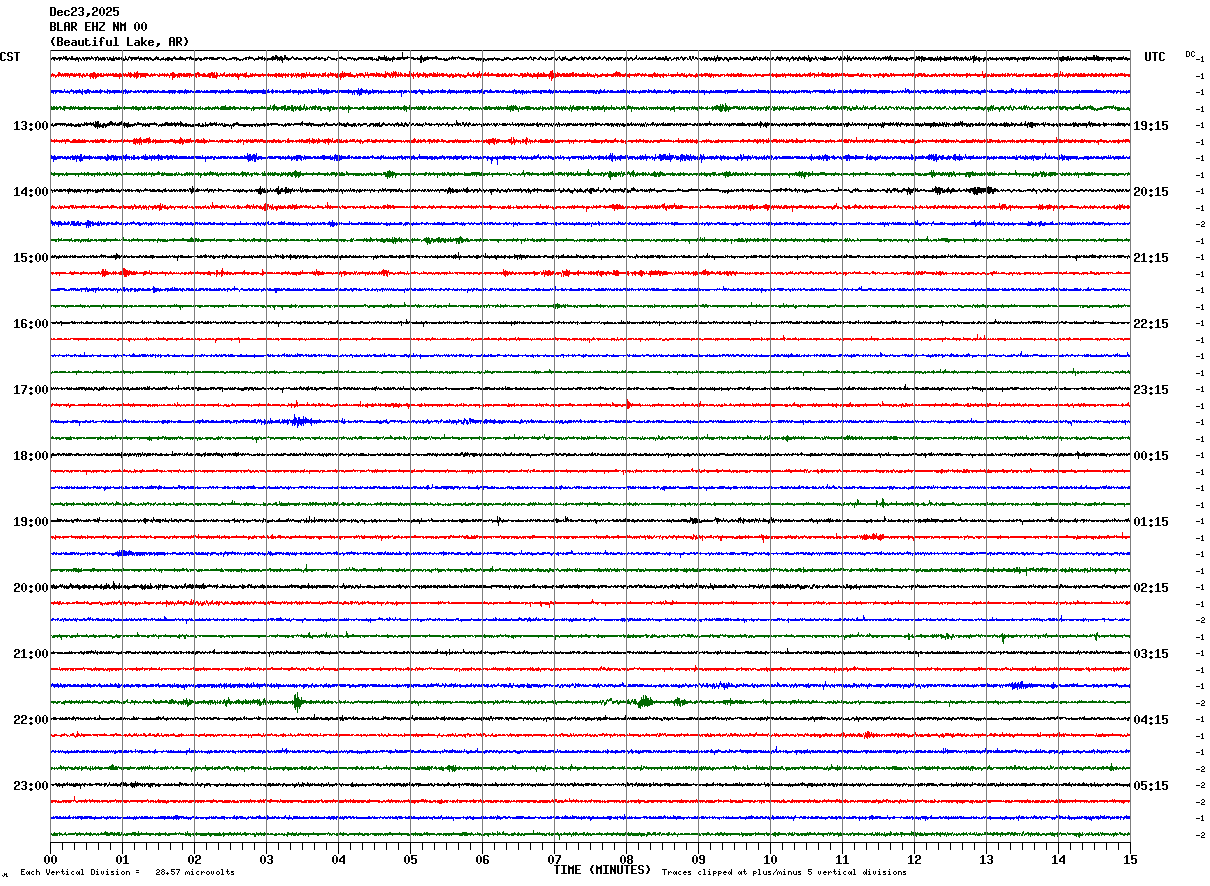Select the 16:00 CST row label
The width and height of the screenshot is (1210, 886).
pos(30,324)
